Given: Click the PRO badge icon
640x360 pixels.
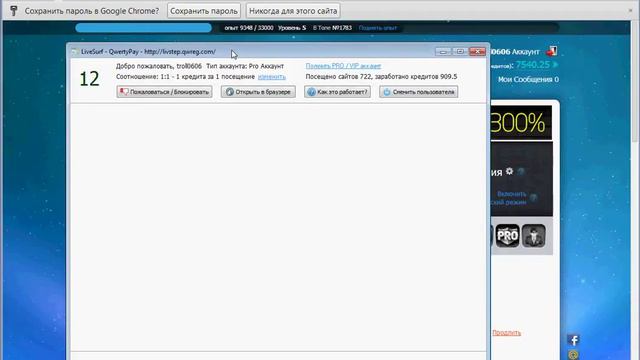Looking at the screenshot, I should coord(507,236).
